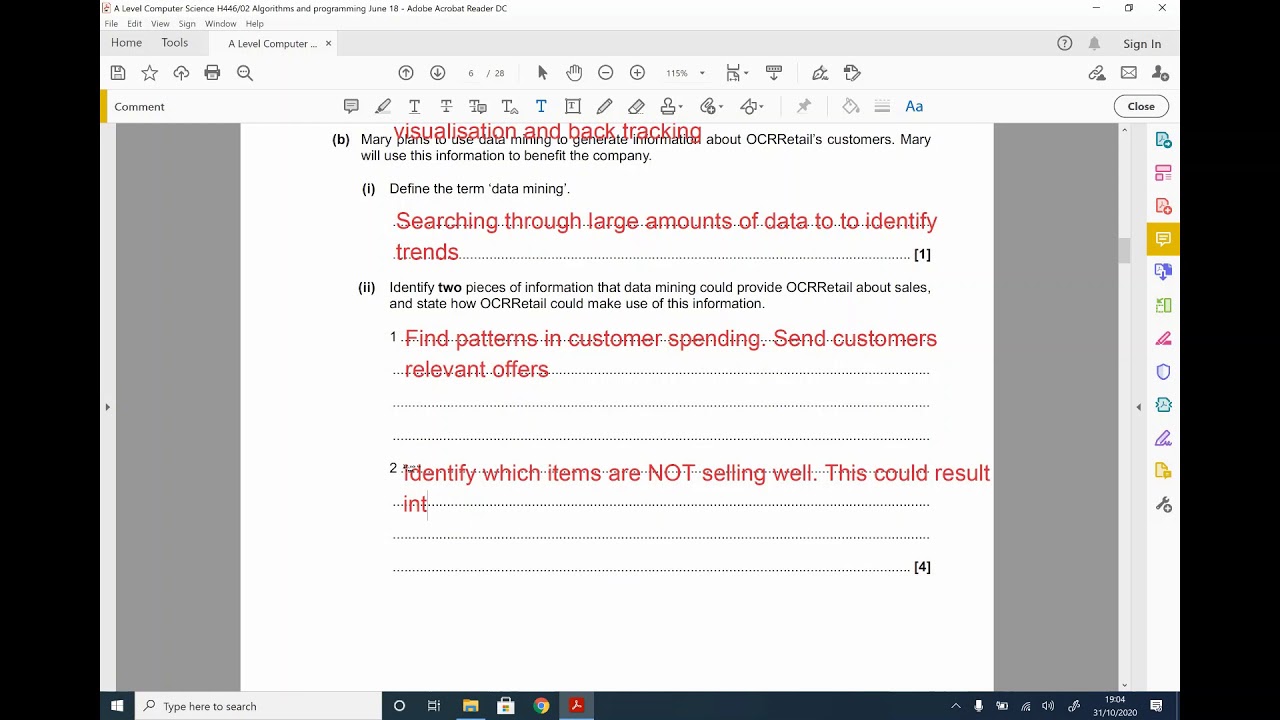Screen dimensions: 1280x720
Task: Open page fit options dropdown
Action: [x=738, y=73]
